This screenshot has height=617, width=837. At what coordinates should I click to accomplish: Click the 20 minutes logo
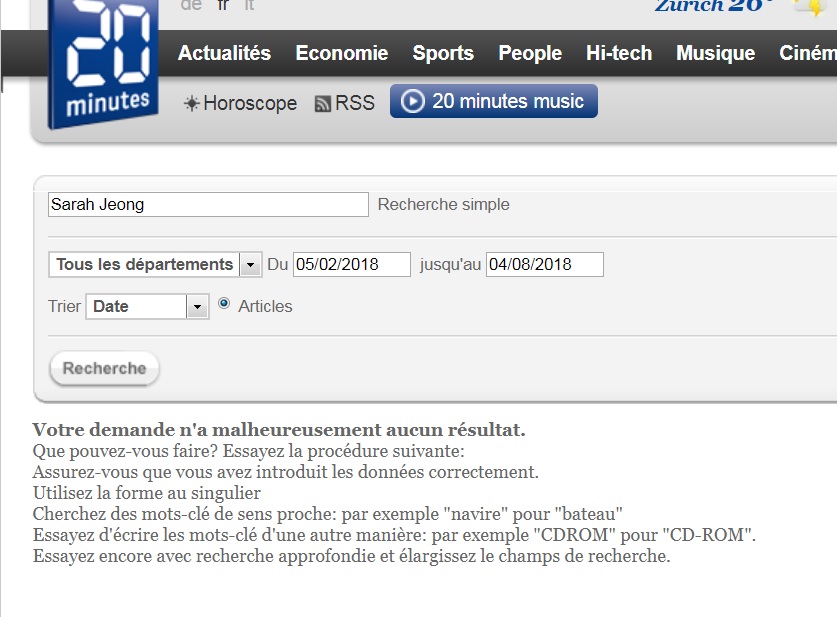[108, 66]
